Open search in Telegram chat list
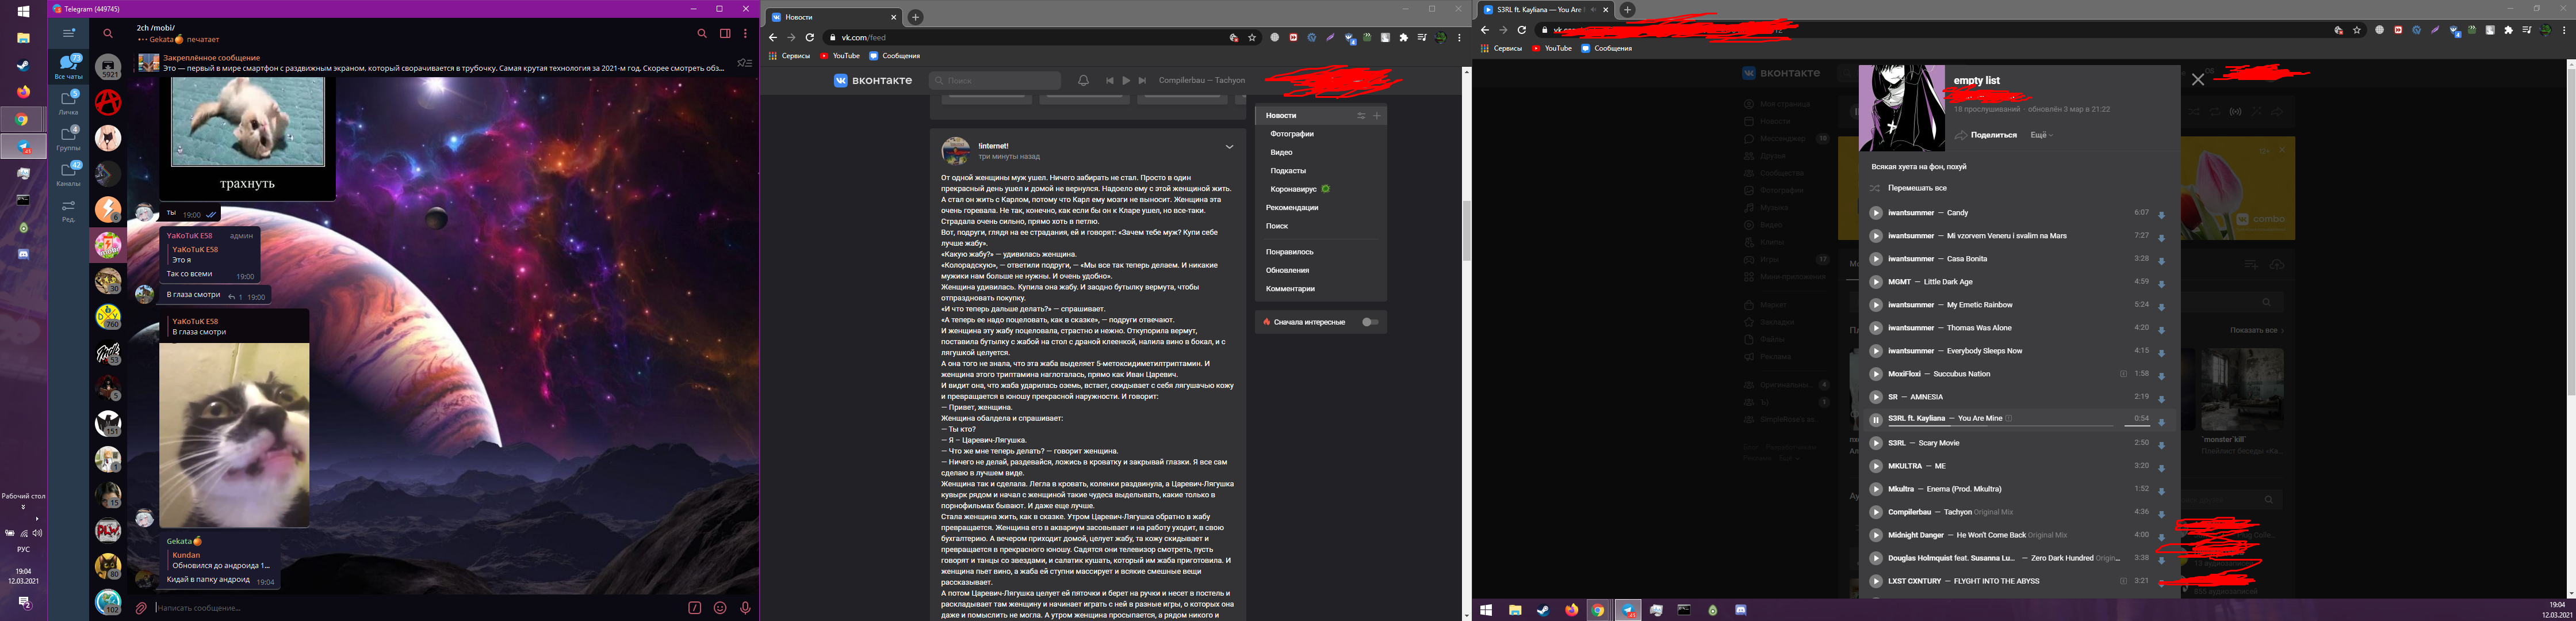The image size is (2576, 621). [108, 33]
